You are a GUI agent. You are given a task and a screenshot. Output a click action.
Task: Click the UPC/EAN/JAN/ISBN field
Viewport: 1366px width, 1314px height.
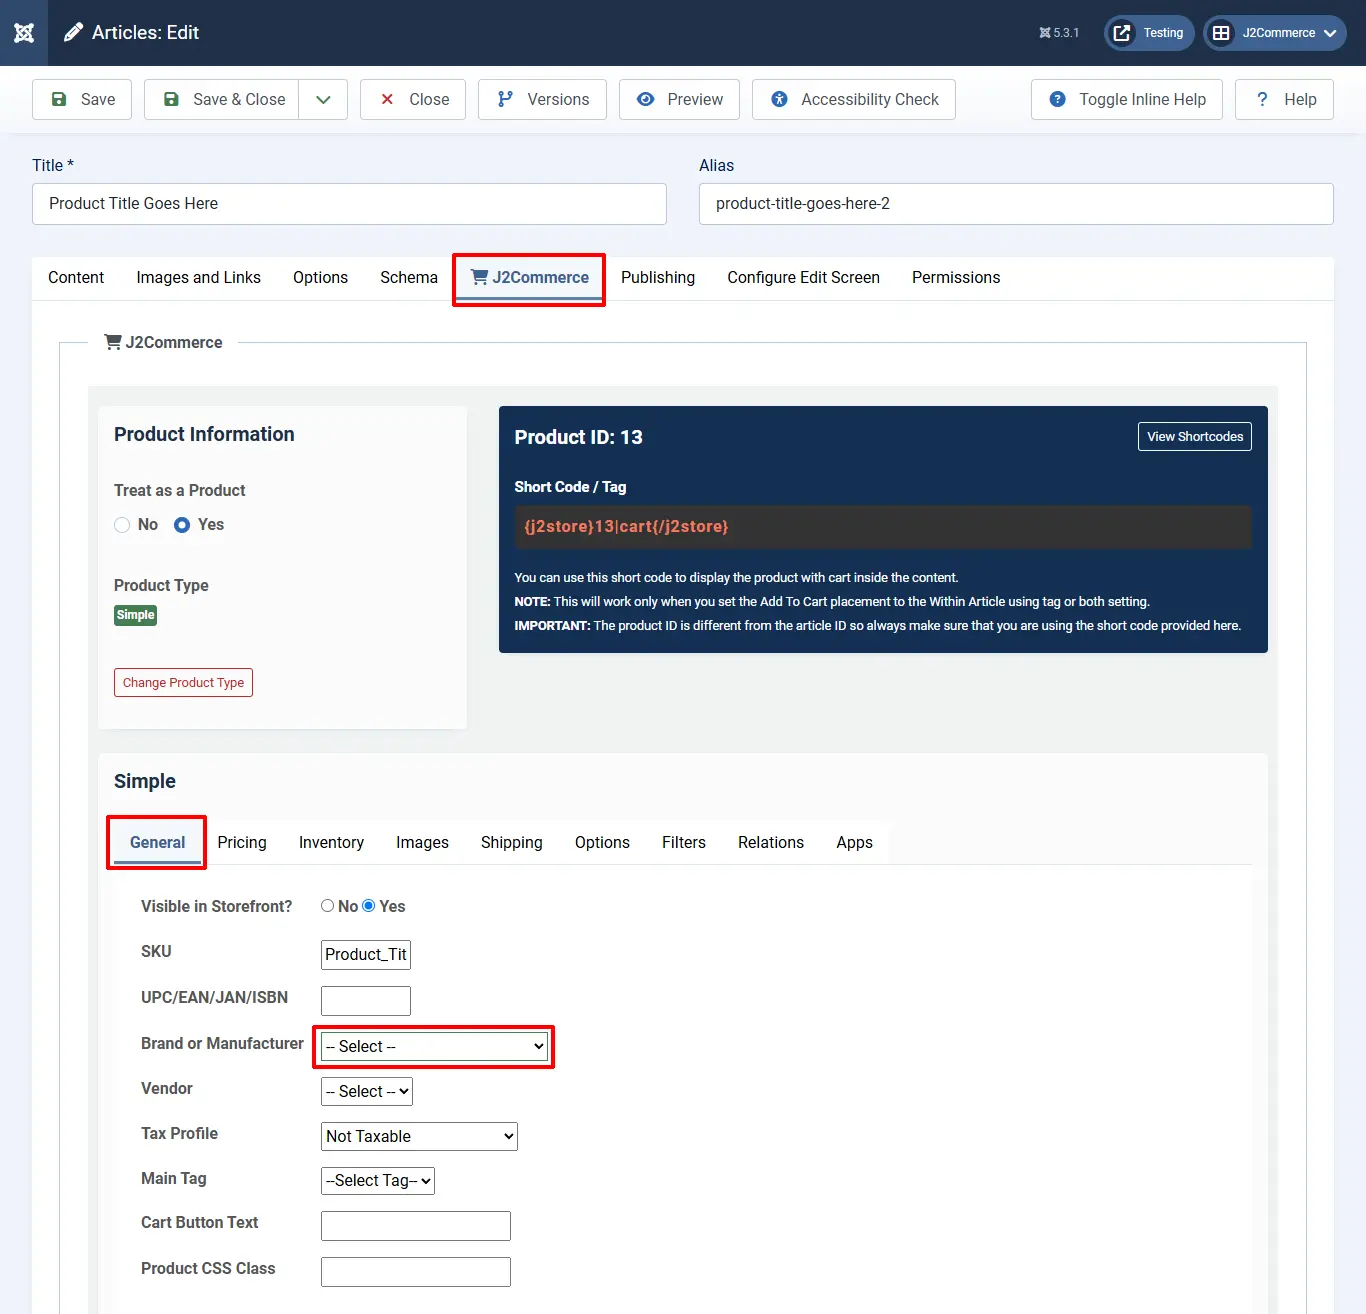(x=366, y=1001)
